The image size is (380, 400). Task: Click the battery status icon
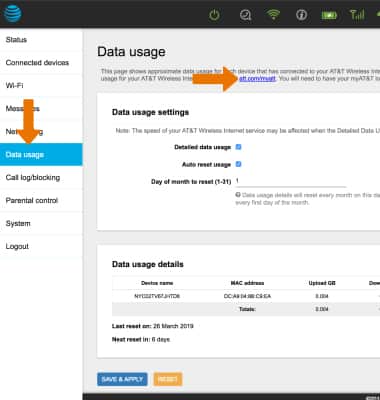click(x=329, y=15)
